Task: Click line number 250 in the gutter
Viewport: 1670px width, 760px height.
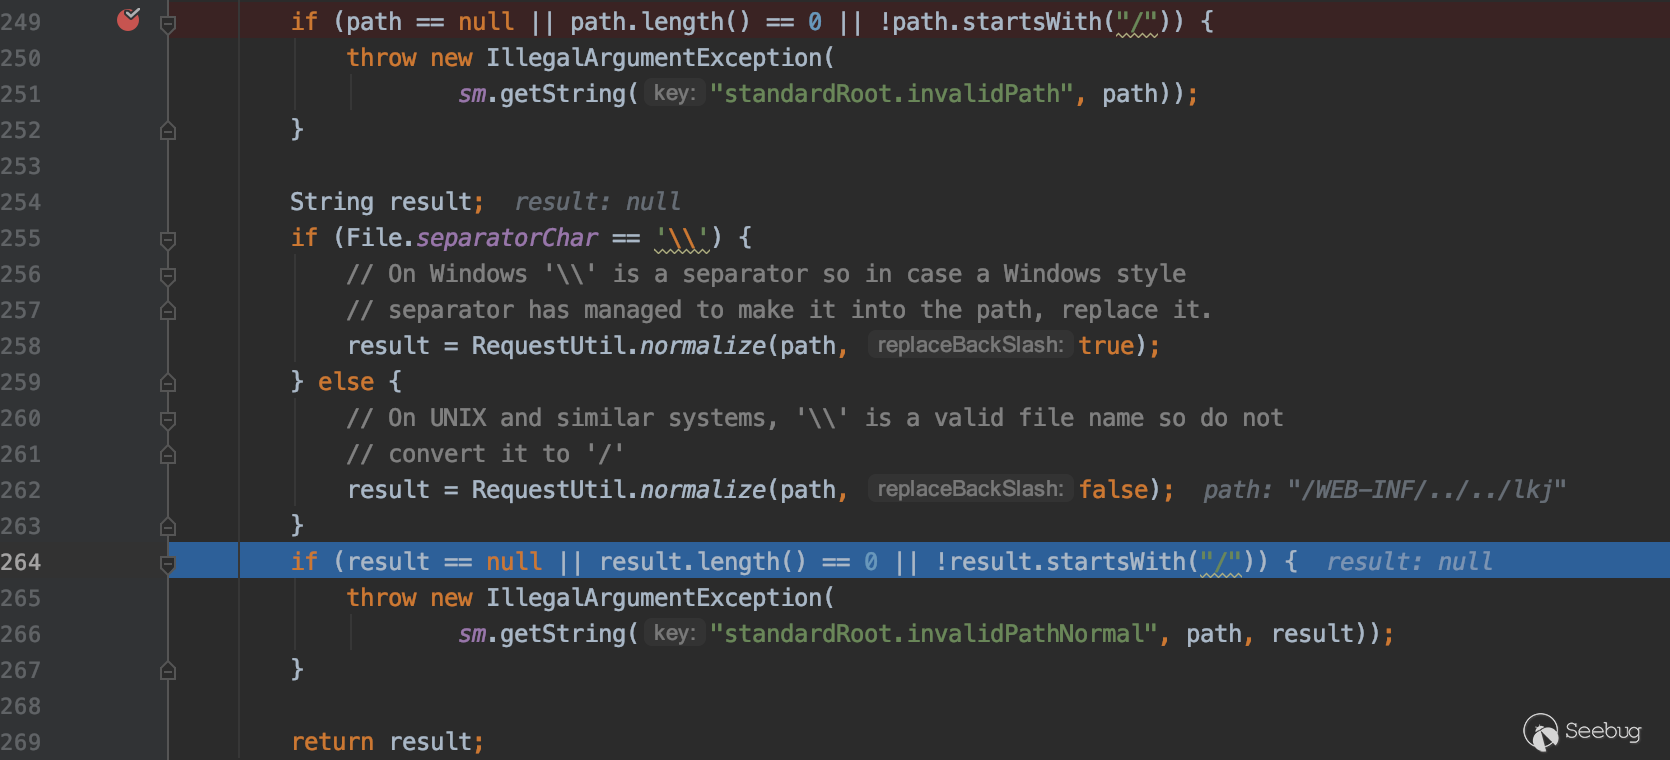Action: coord(21,58)
